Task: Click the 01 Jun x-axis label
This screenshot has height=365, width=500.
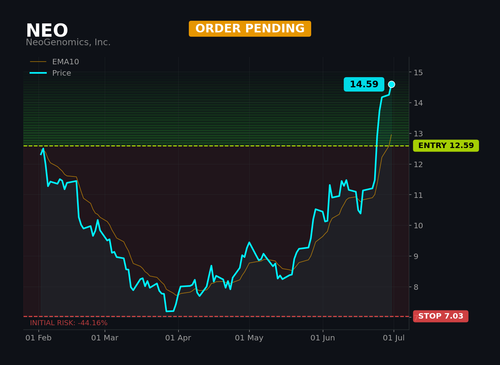Action: [323, 338]
